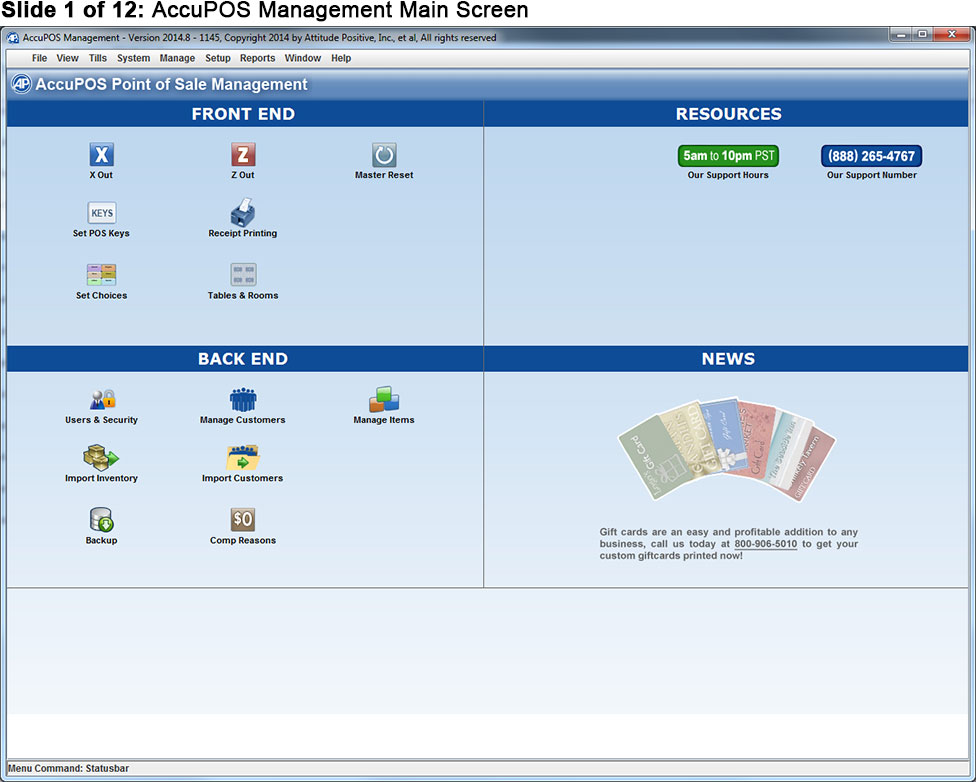
Task: Open Tables & Rooms icon
Action: coord(243,275)
